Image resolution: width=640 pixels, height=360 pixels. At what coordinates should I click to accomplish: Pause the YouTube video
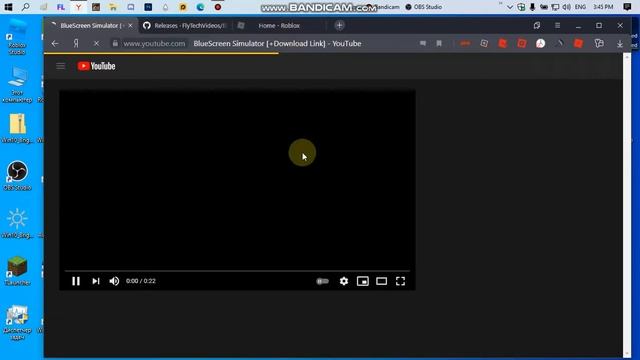[76, 281]
